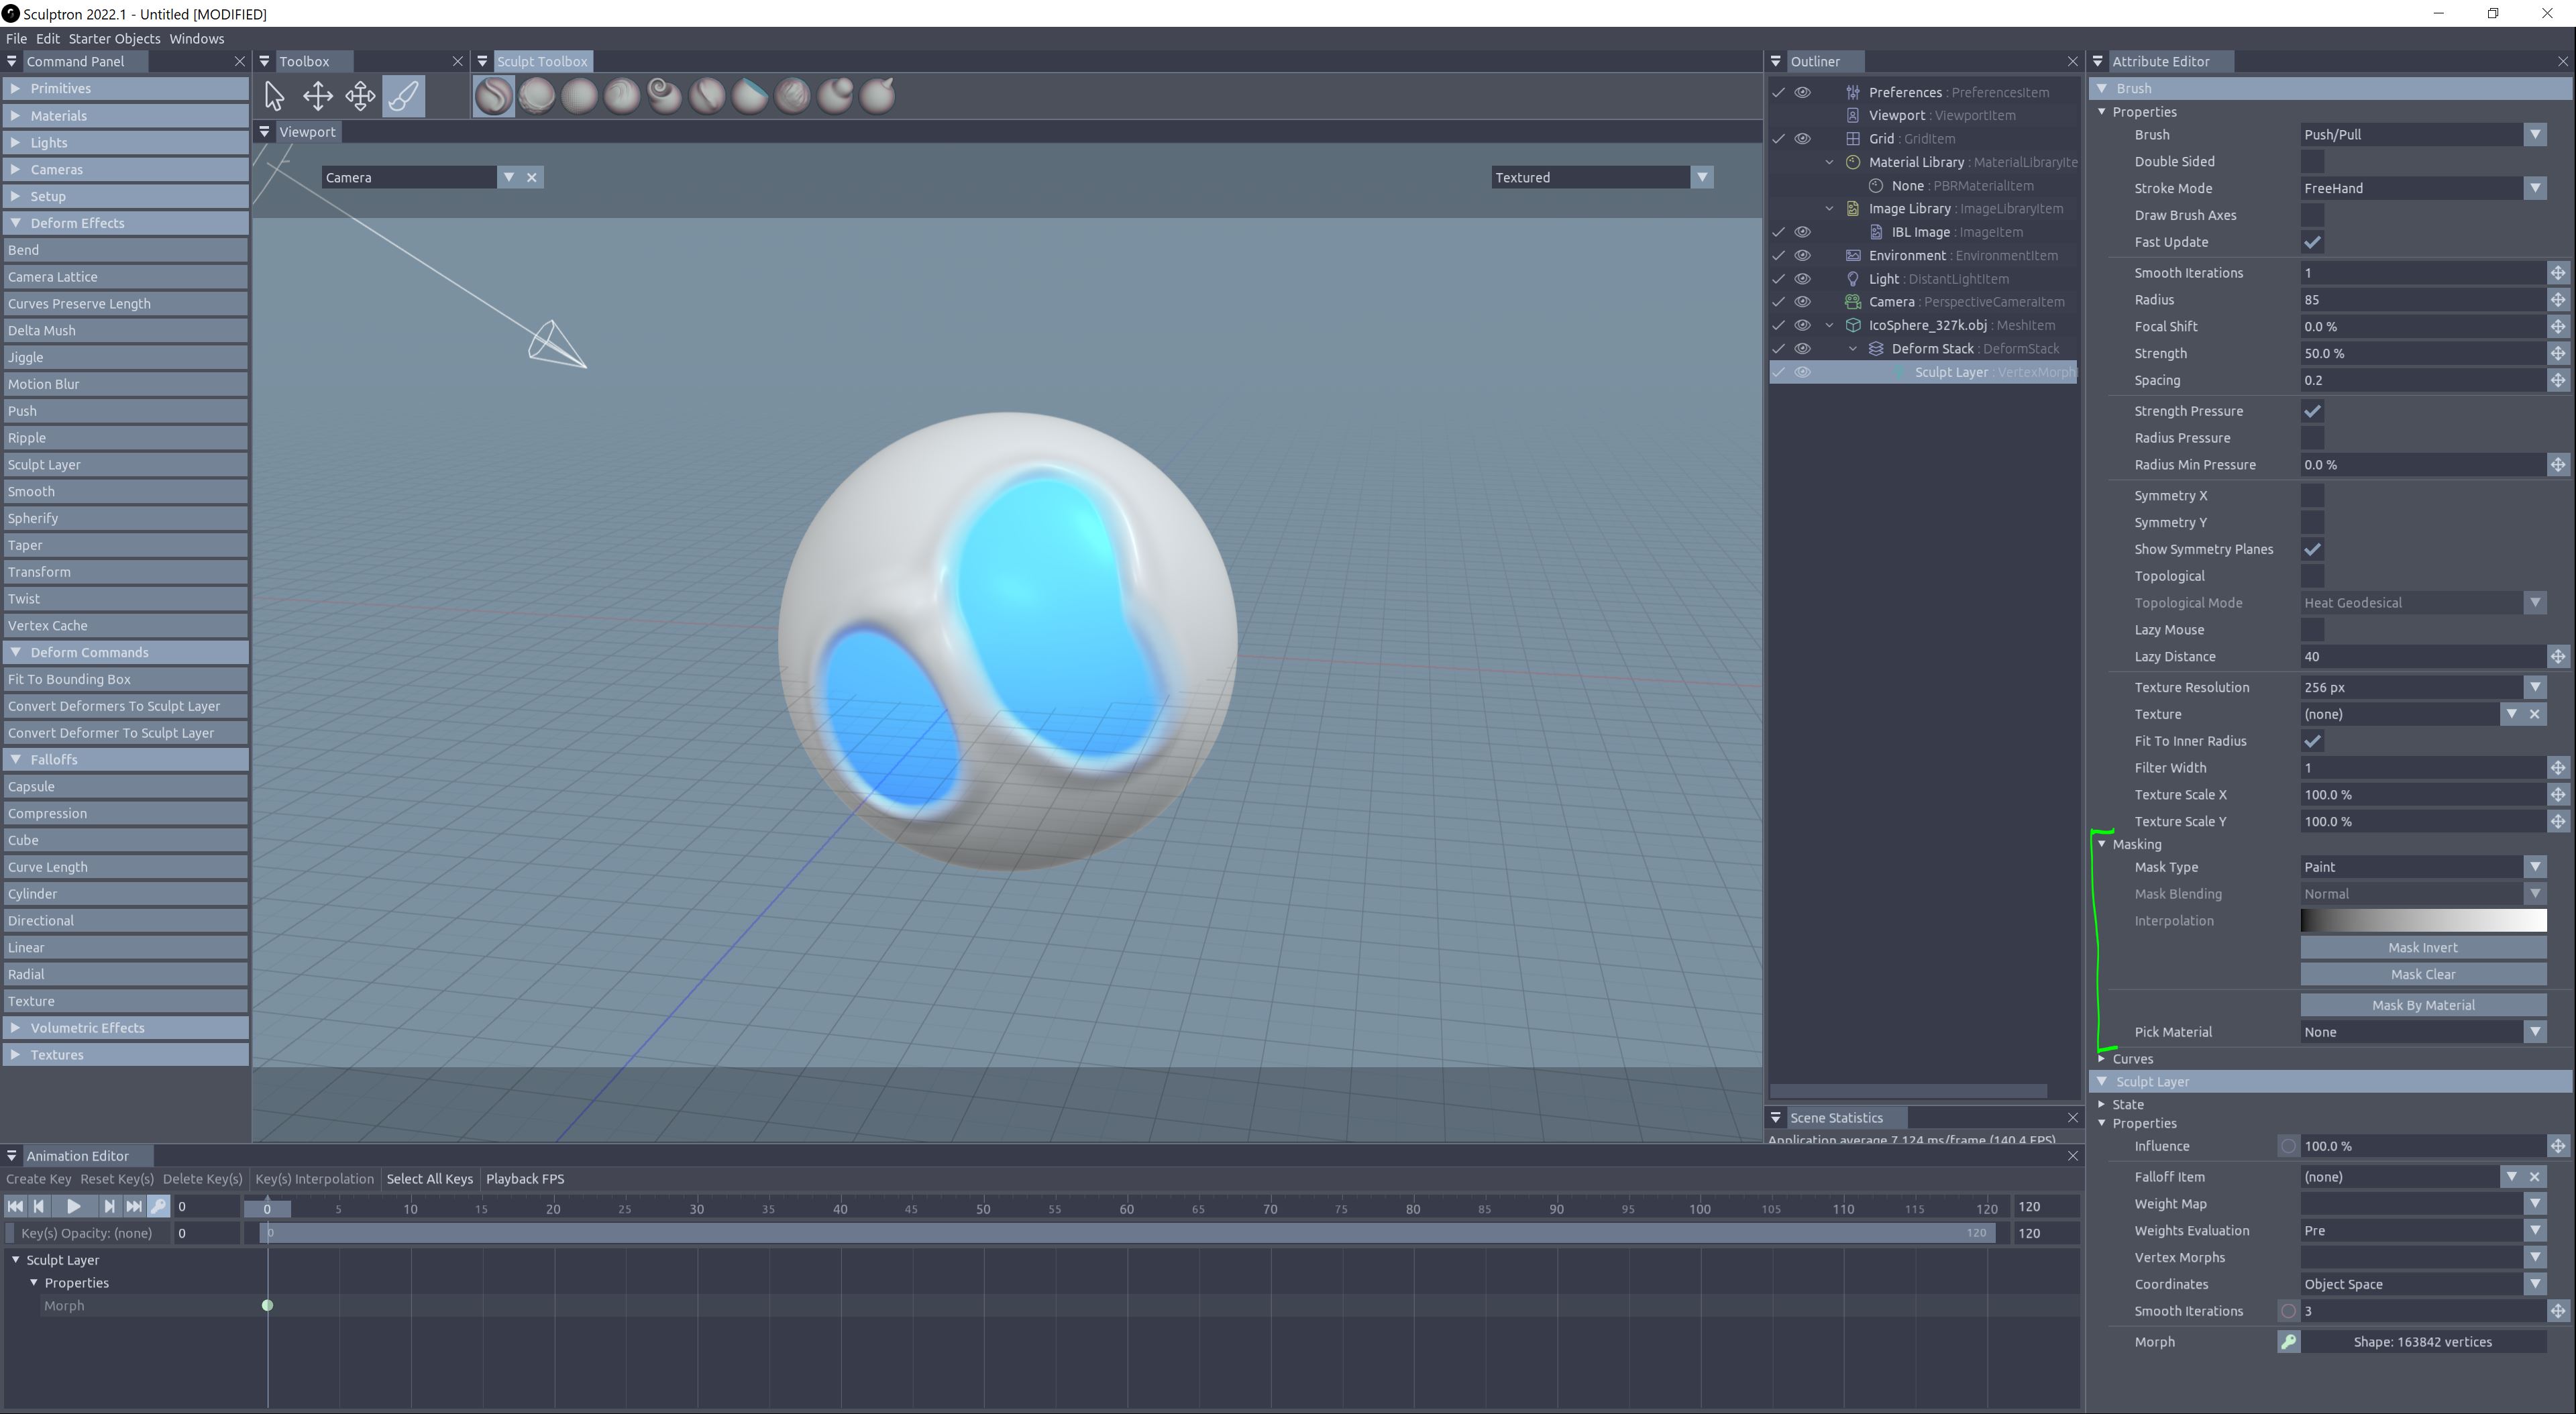Select the arrow pointer tool in Toolbox

[x=274, y=96]
